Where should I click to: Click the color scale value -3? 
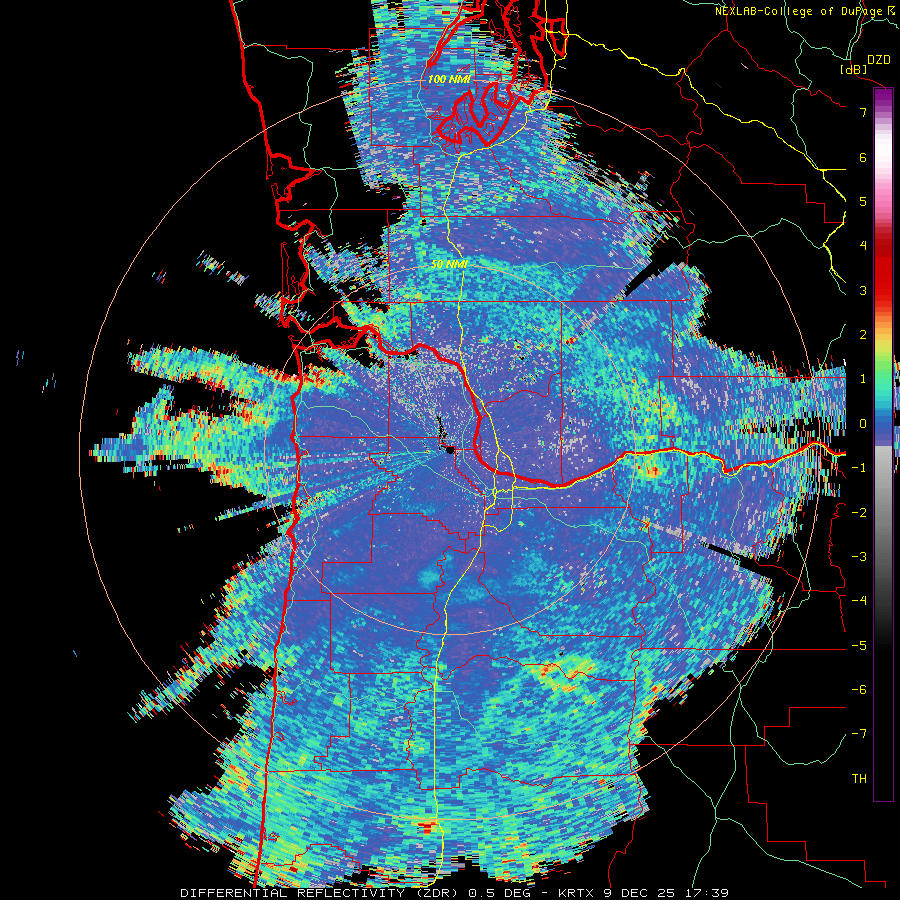859,557
